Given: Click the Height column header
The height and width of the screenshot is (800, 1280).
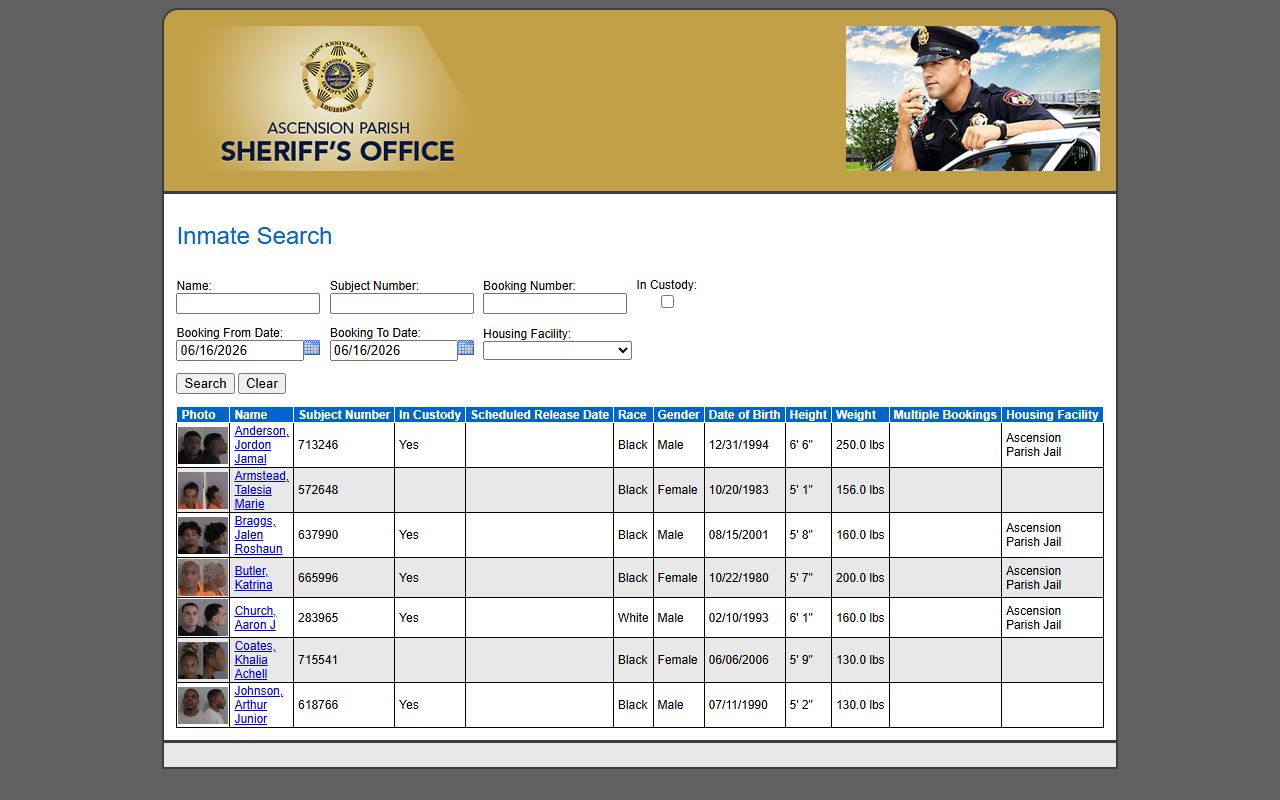Looking at the screenshot, I should click(x=808, y=414).
